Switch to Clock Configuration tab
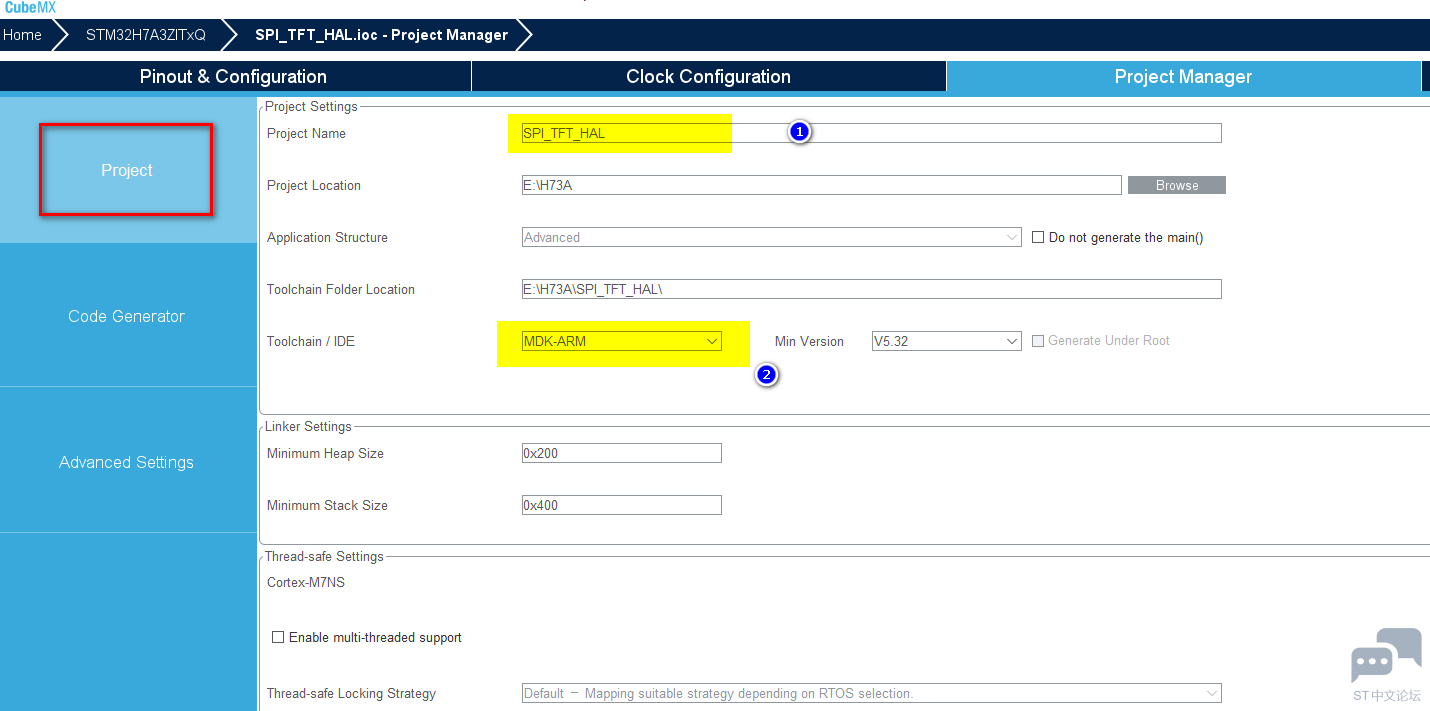The width and height of the screenshot is (1430, 711). pos(708,77)
